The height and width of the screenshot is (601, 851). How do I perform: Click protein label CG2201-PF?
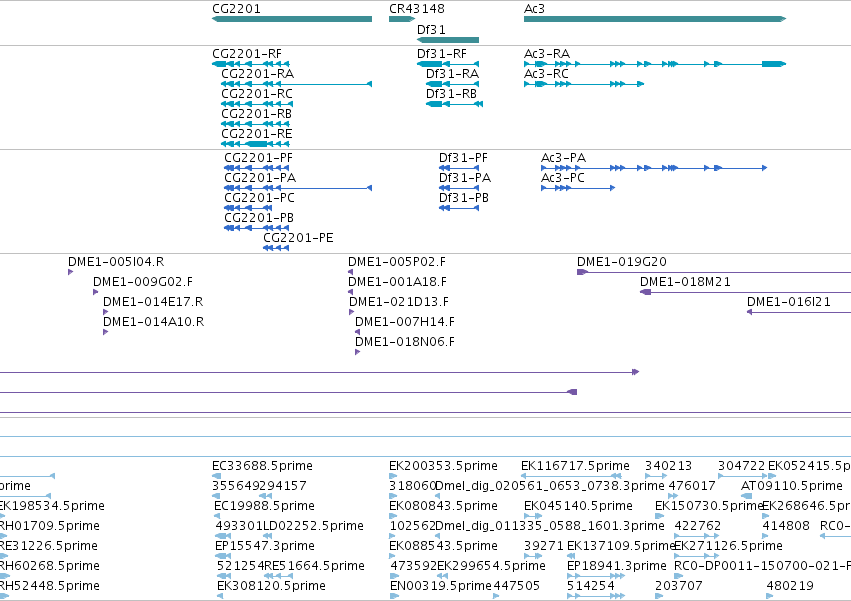tap(258, 158)
